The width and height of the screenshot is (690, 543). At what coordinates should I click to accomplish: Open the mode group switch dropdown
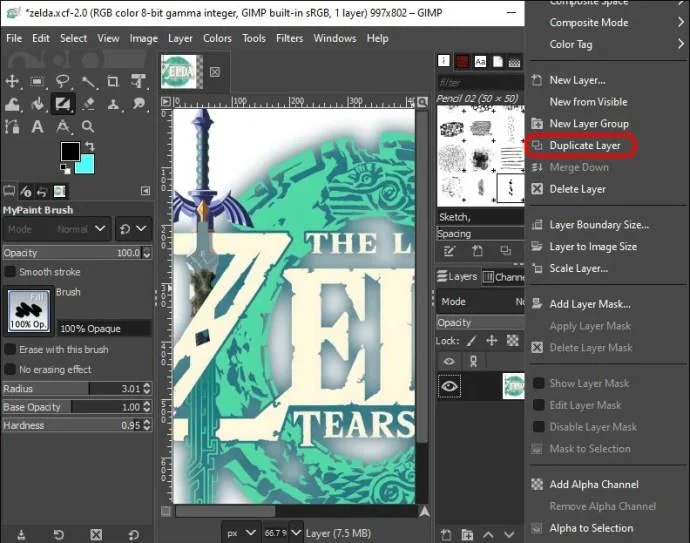133,229
